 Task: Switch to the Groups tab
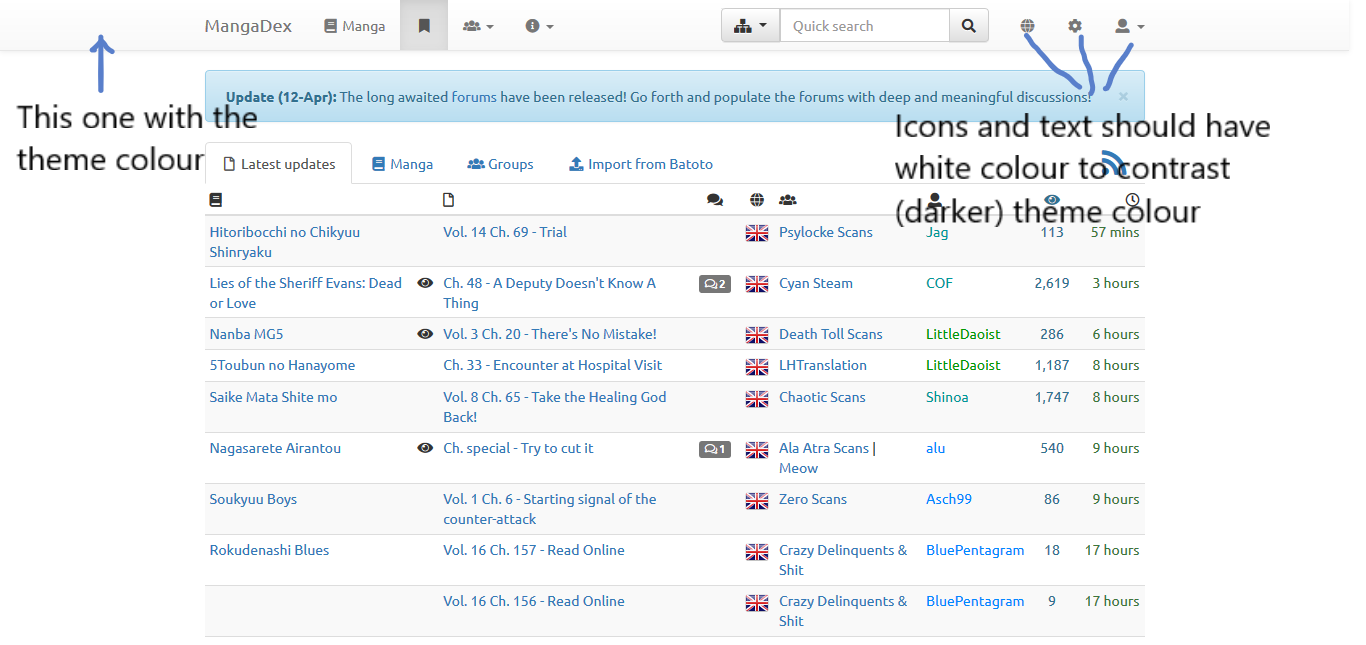500,164
